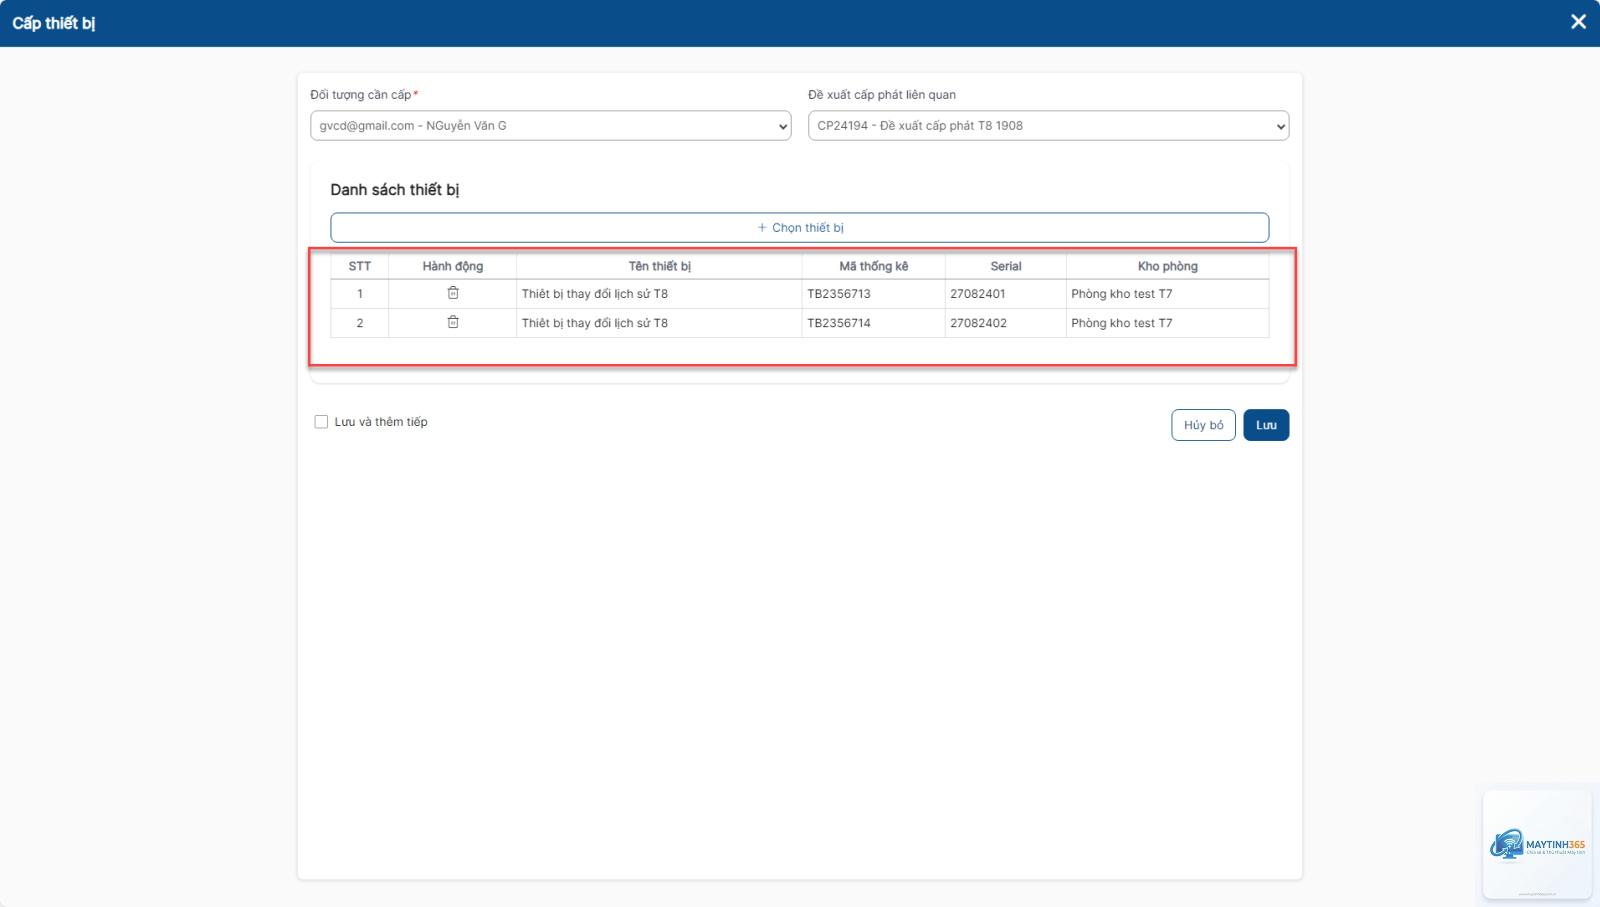Click the Hủy bỏ button

(1203, 425)
